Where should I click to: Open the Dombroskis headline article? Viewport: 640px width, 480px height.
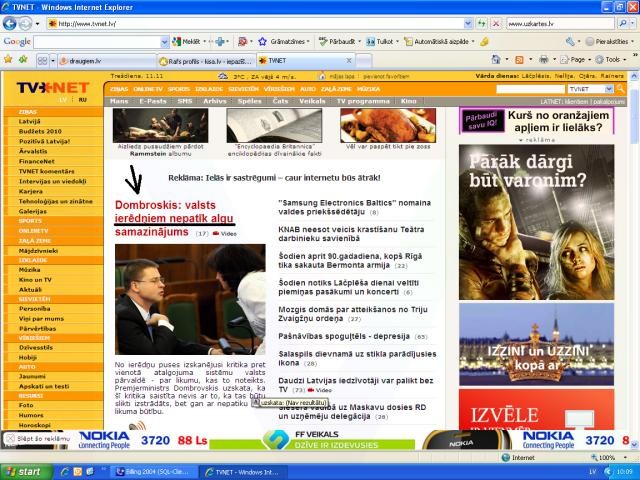pyautogui.click(x=174, y=218)
